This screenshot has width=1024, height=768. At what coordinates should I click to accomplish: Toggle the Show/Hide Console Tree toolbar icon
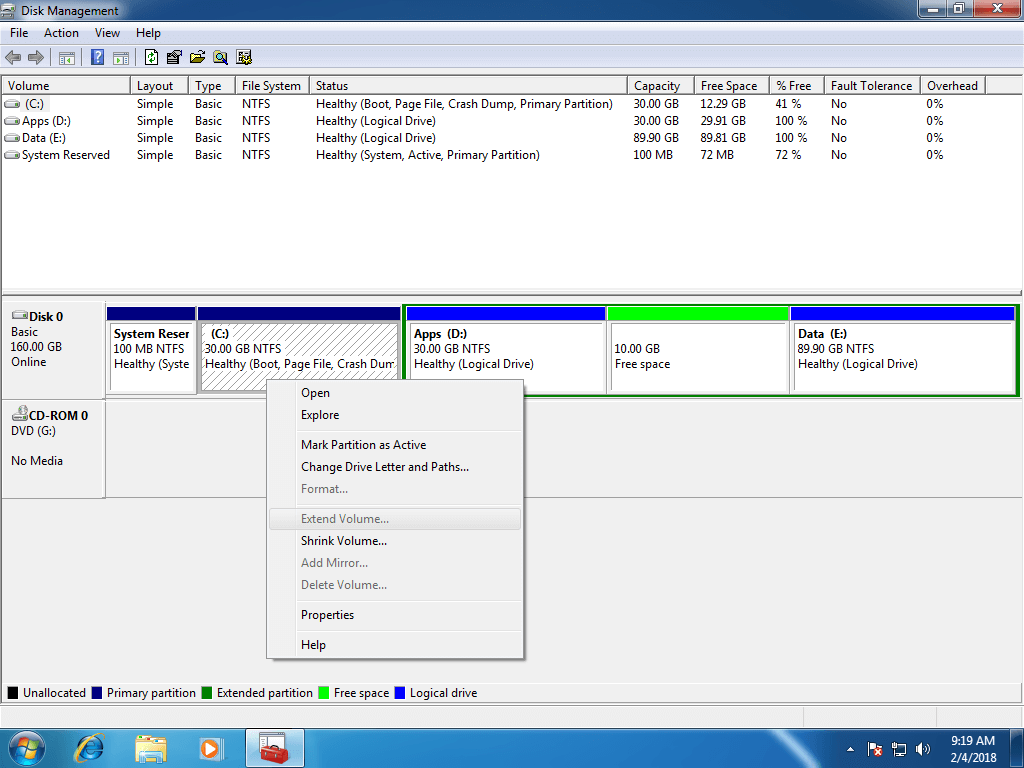tap(67, 57)
